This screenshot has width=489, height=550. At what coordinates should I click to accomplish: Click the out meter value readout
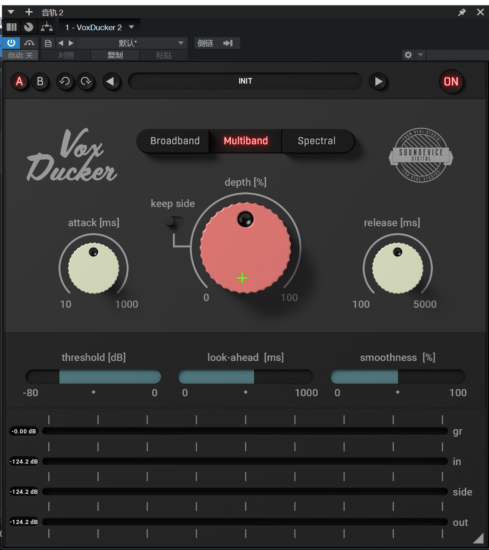[24, 522]
